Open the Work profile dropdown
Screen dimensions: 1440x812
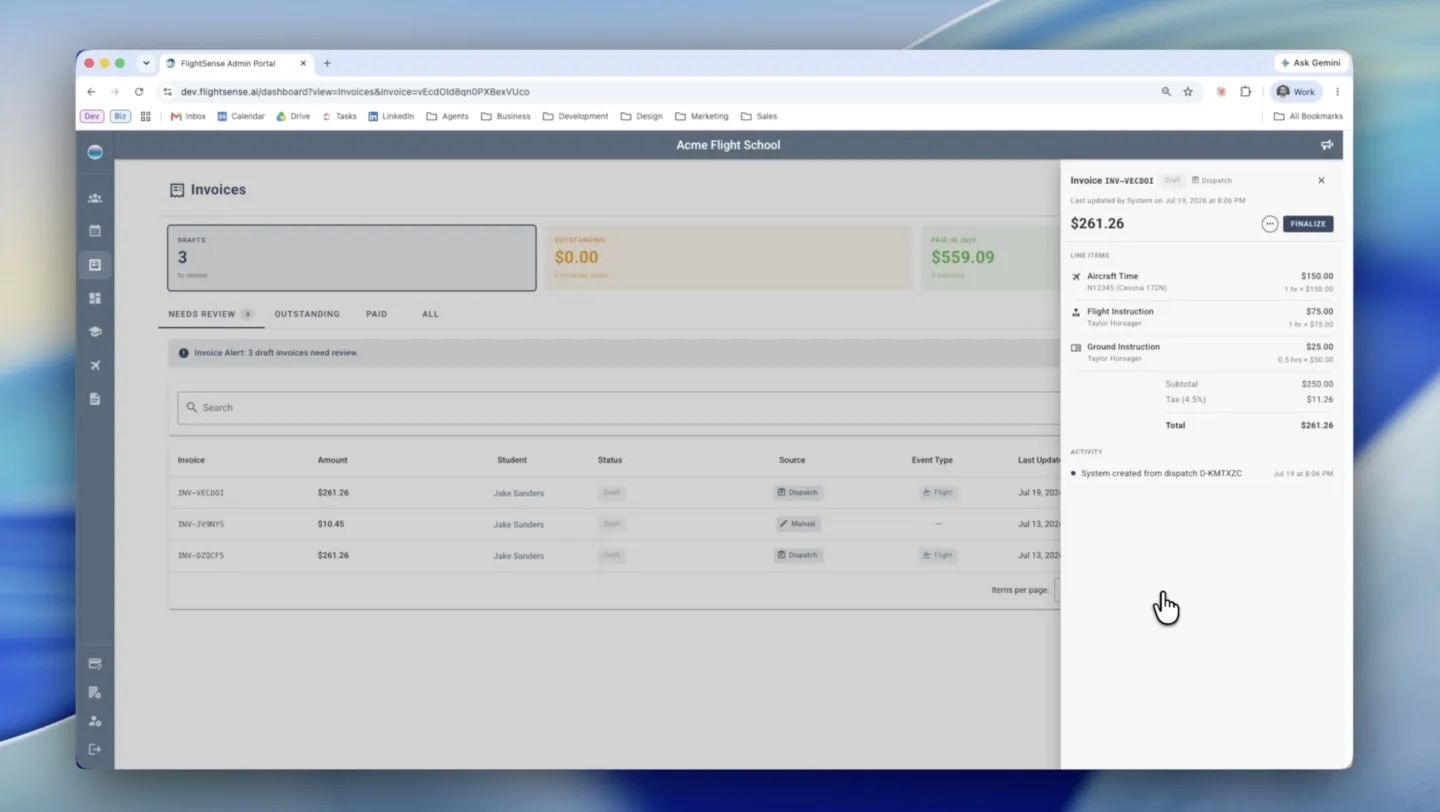(x=1296, y=91)
